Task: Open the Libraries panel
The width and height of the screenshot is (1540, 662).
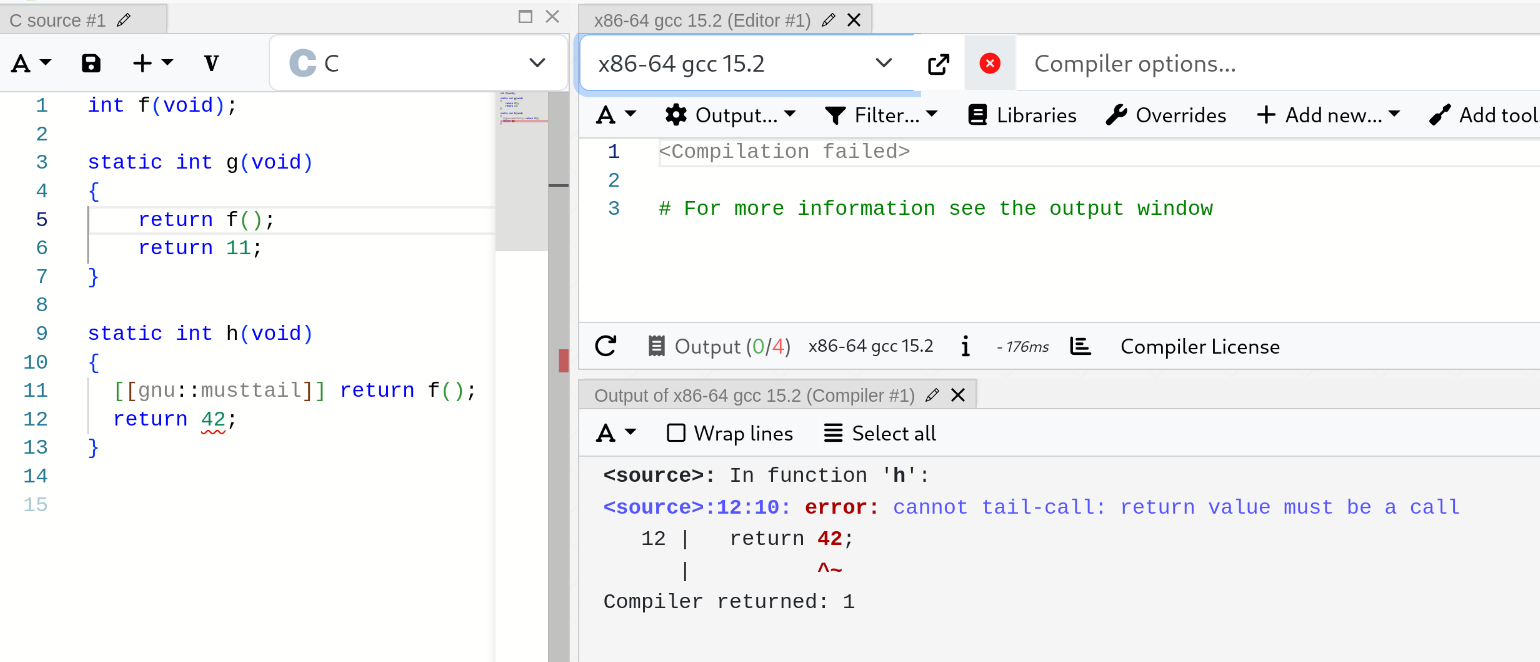Action: pyautogui.click(x=1022, y=115)
